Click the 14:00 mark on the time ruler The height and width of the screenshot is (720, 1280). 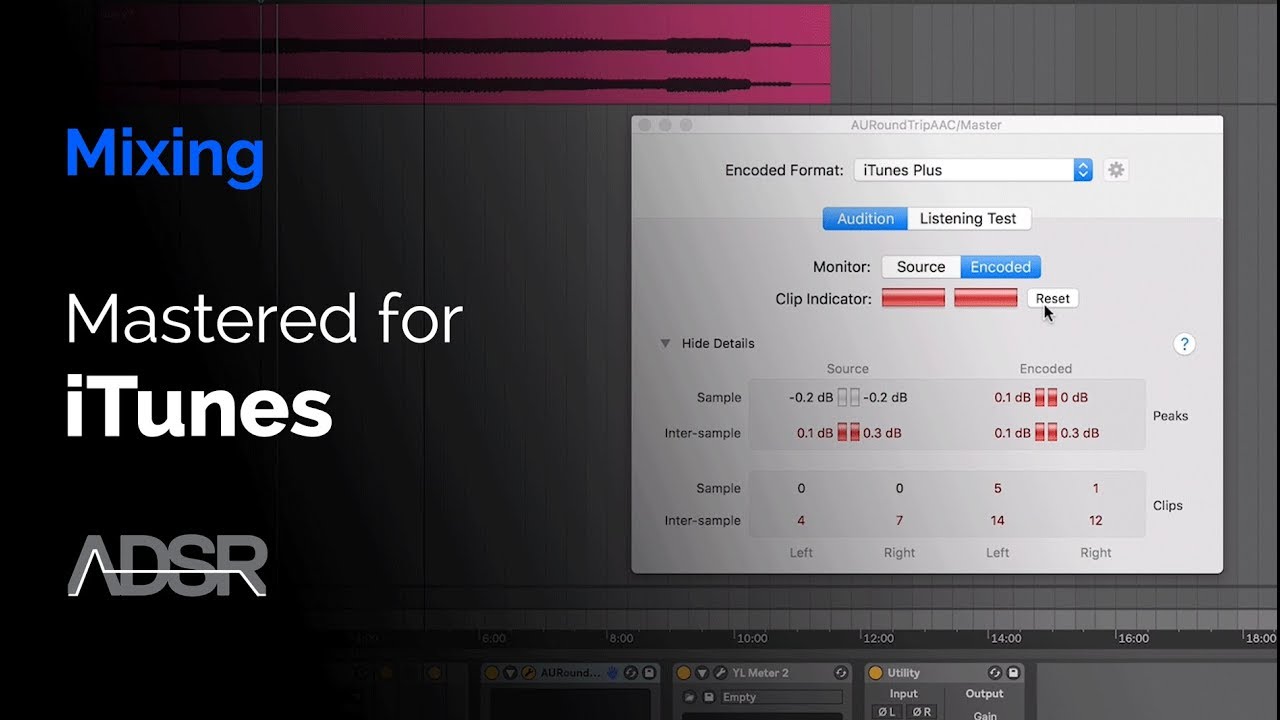tap(1006, 638)
